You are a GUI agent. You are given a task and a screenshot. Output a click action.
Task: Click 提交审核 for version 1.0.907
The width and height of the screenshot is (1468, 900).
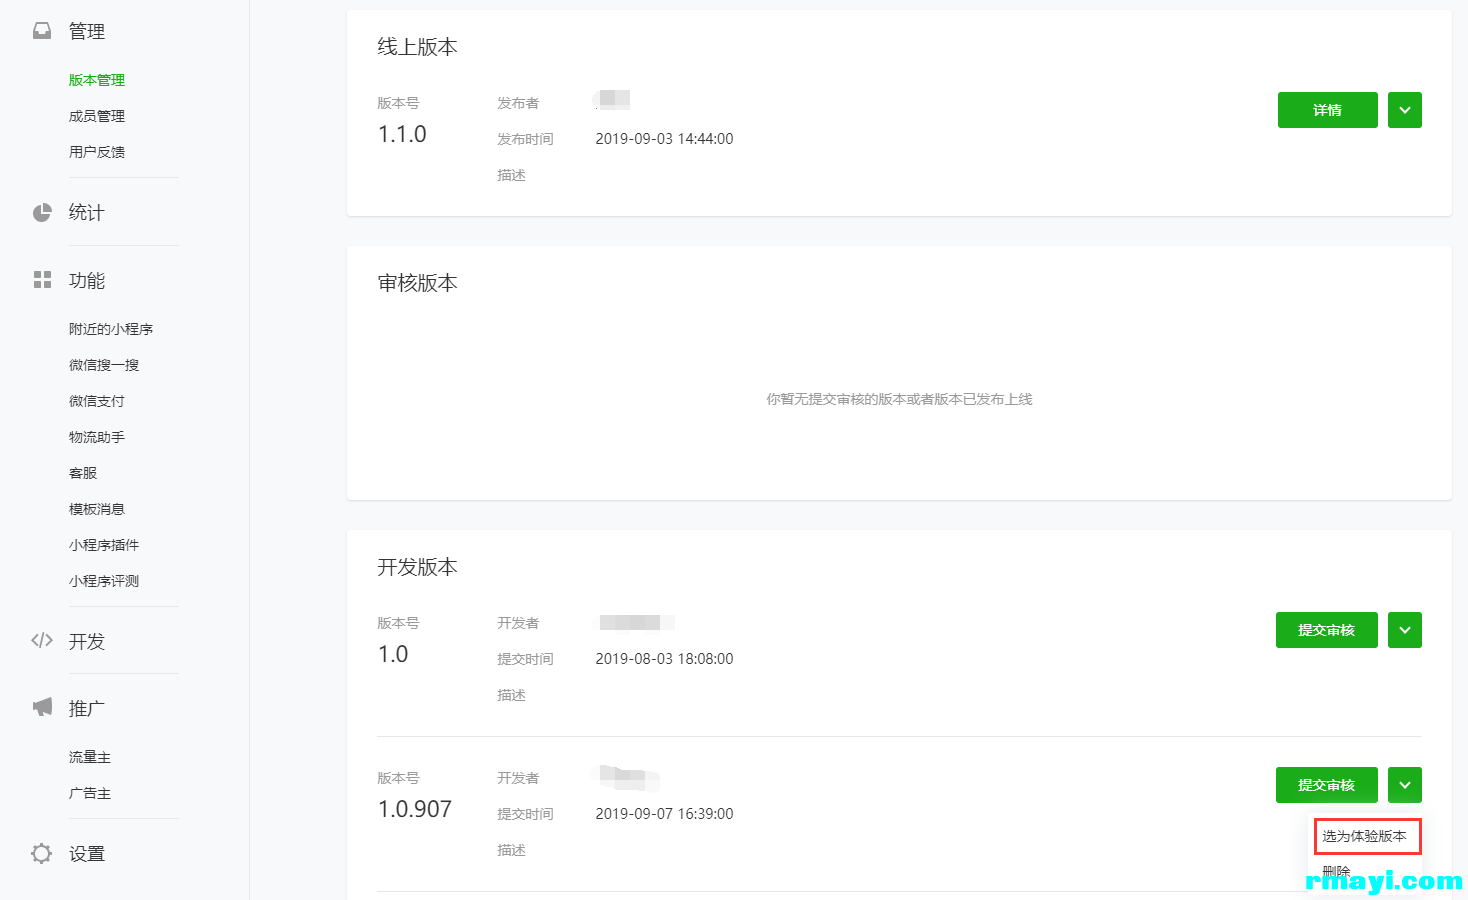1327,785
